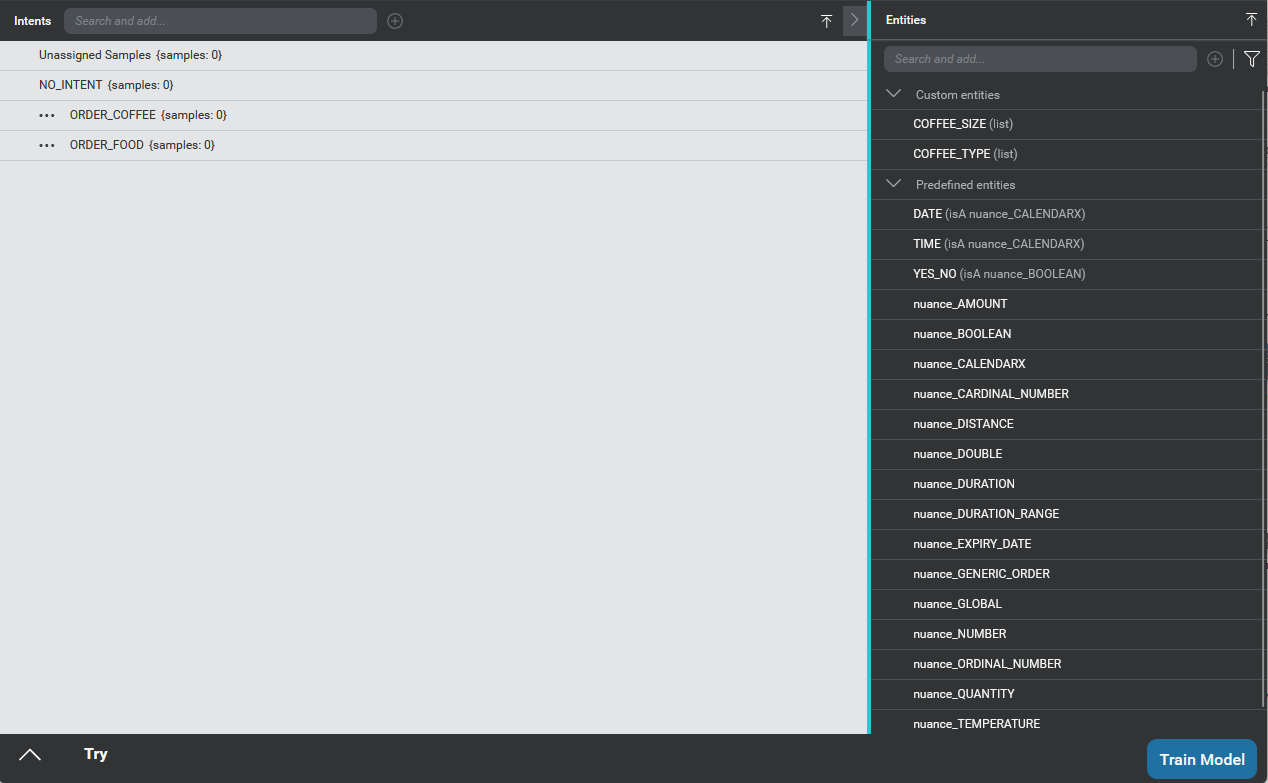Focus the Entities search and add field
Viewport: 1268px width, 783px height.
[x=1040, y=59]
